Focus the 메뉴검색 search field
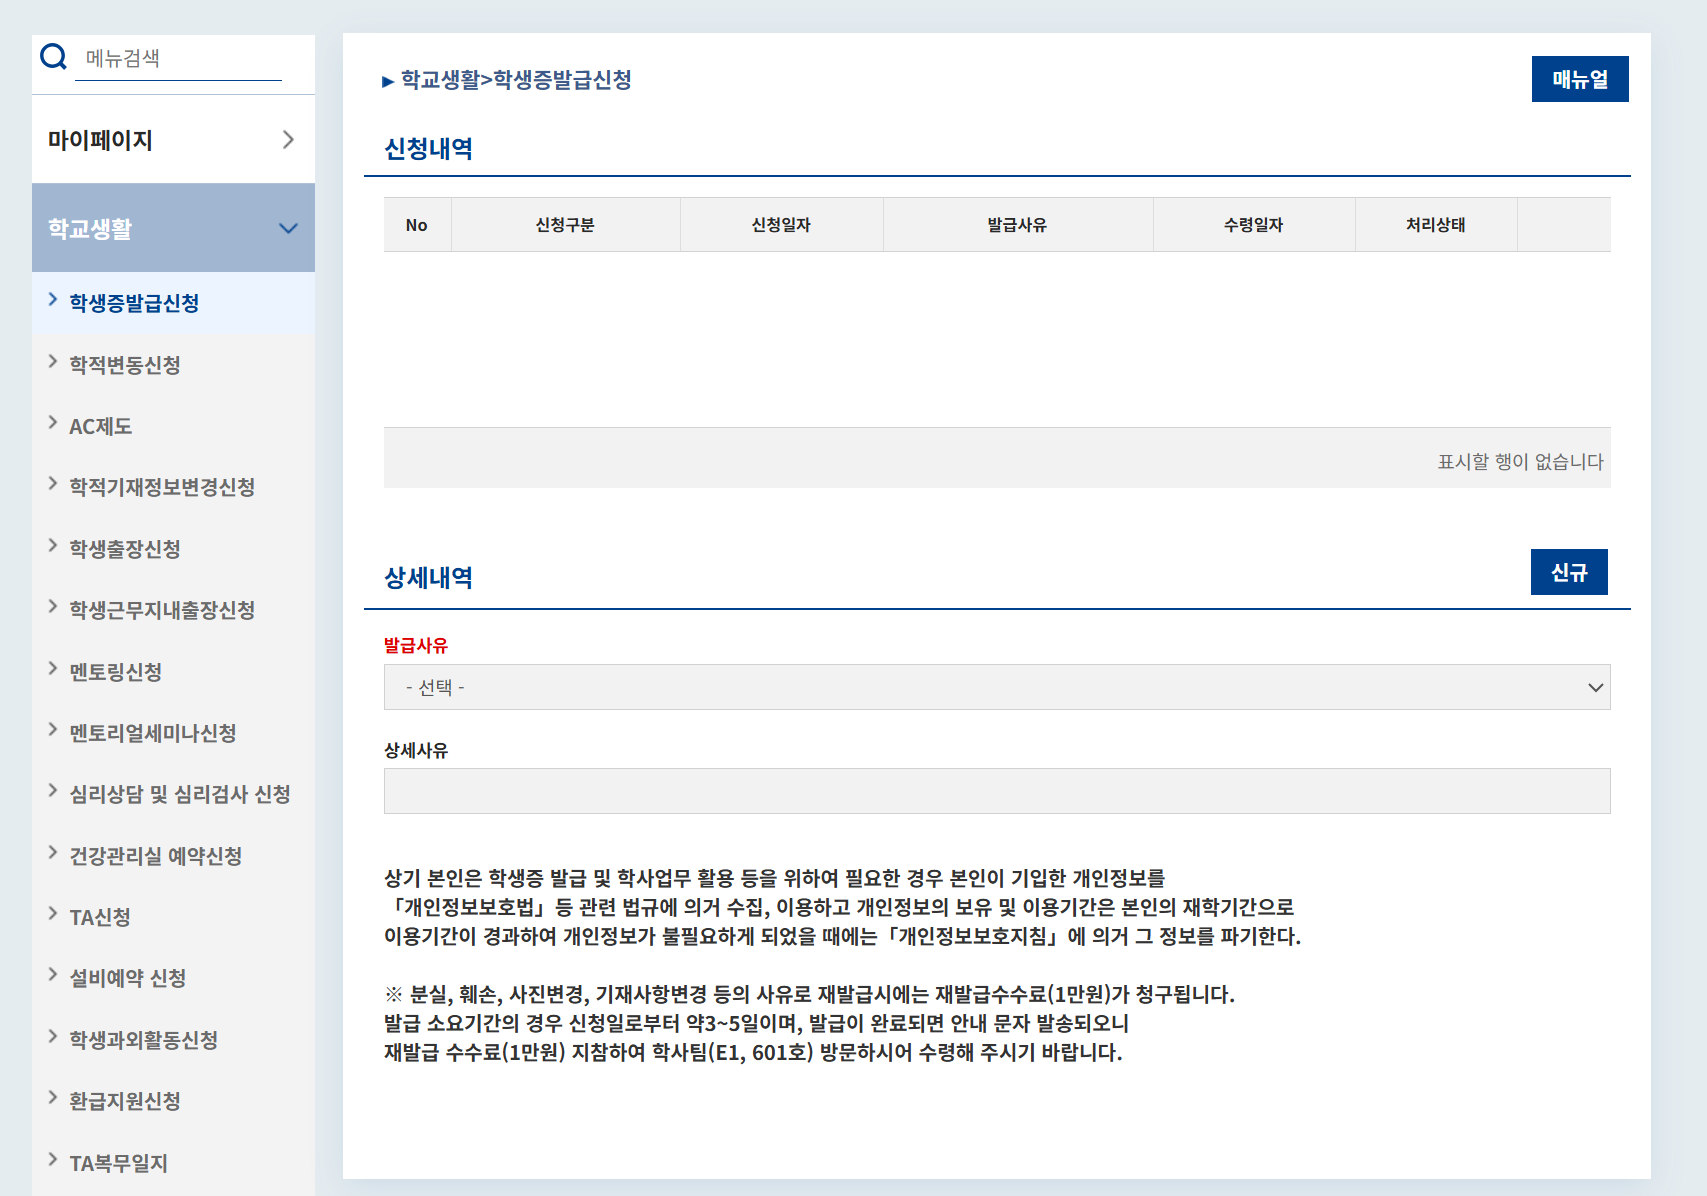This screenshot has width=1707, height=1196. pyautogui.click(x=178, y=58)
